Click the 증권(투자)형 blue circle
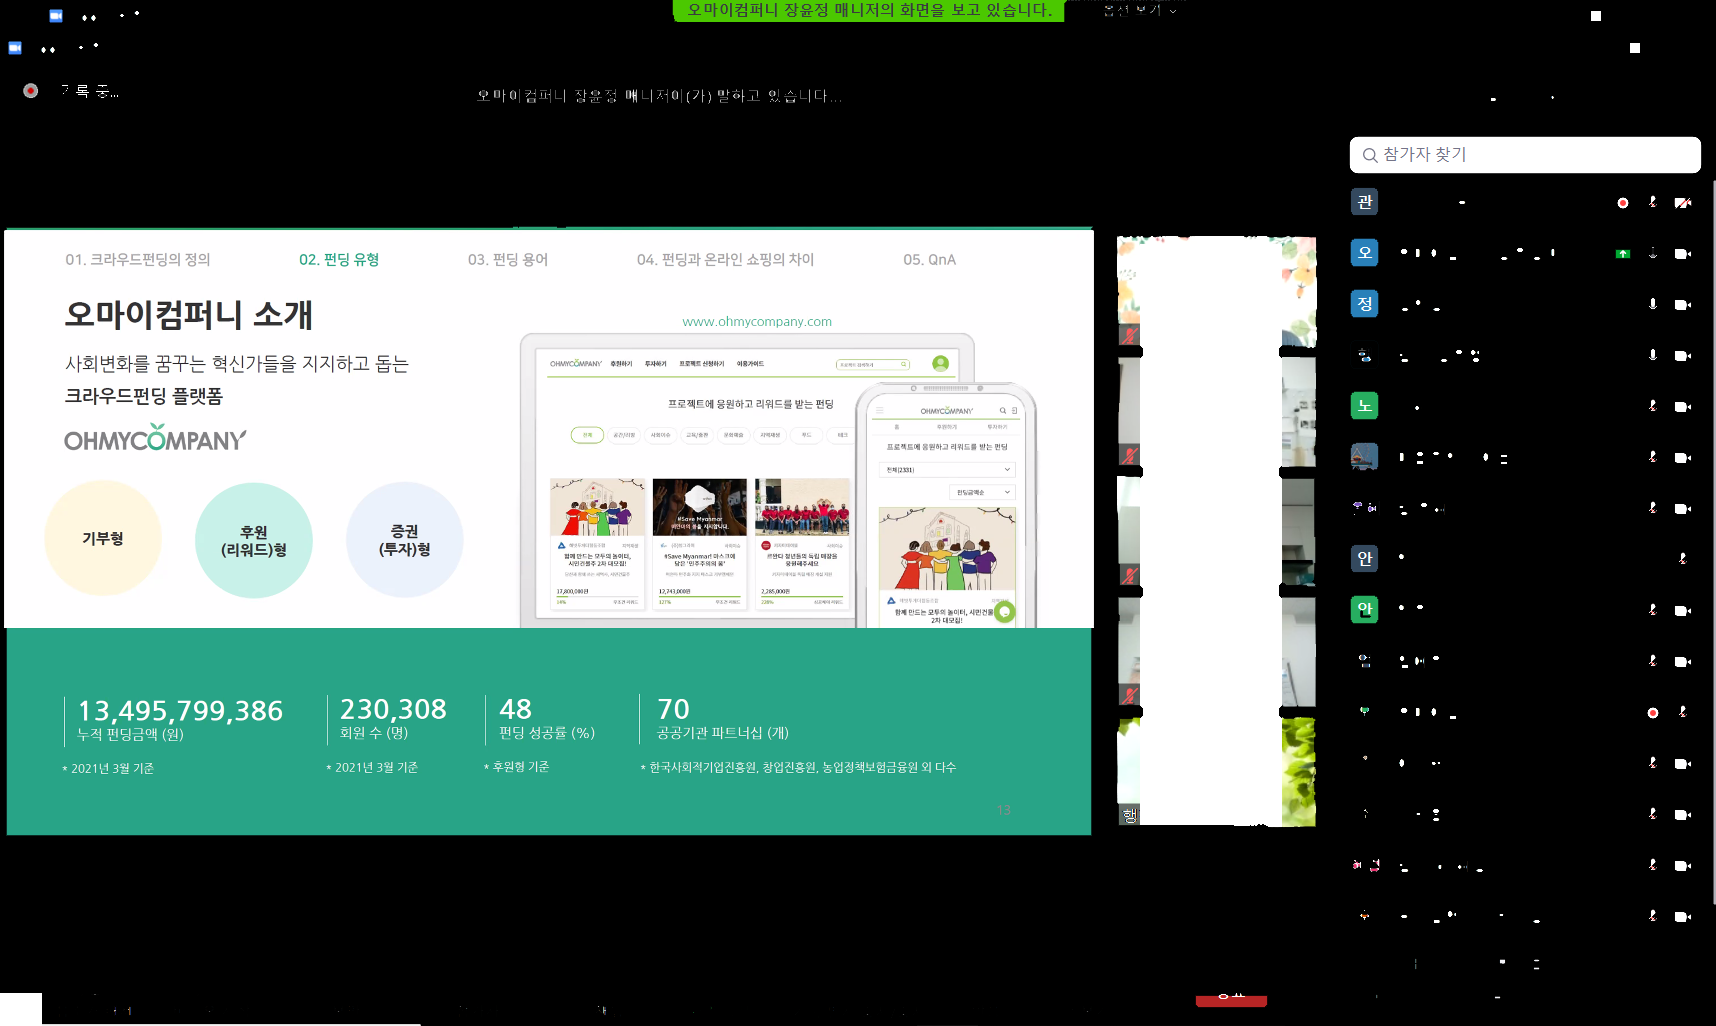The width and height of the screenshot is (1716, 1026). (x=405, y=540)
